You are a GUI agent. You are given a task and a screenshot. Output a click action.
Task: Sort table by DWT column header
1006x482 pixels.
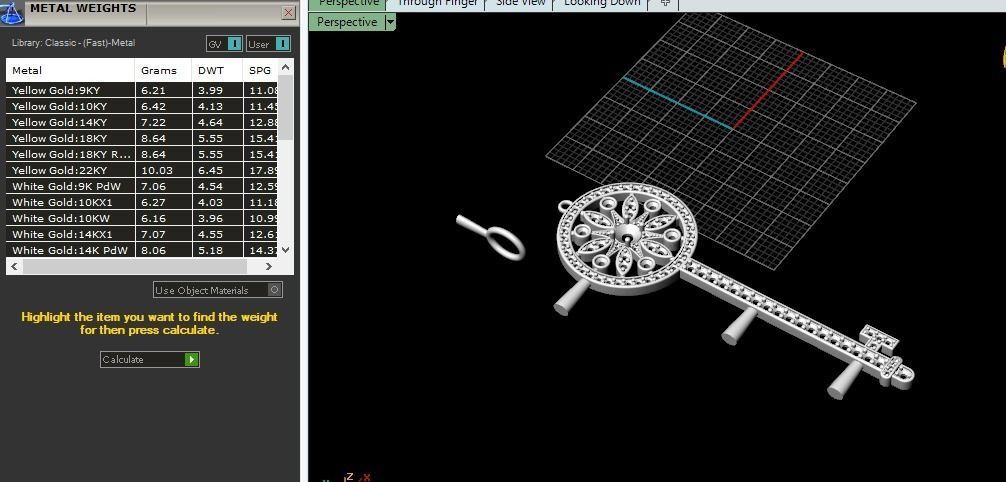pyautogui.click(x=217, y=71)
